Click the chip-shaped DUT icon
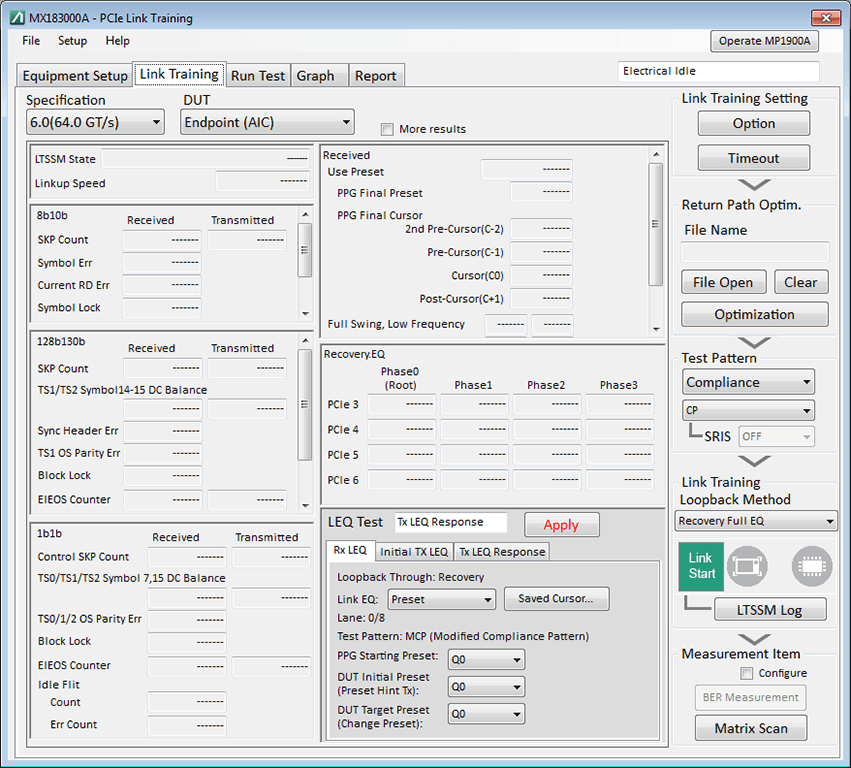 (811, 565)
